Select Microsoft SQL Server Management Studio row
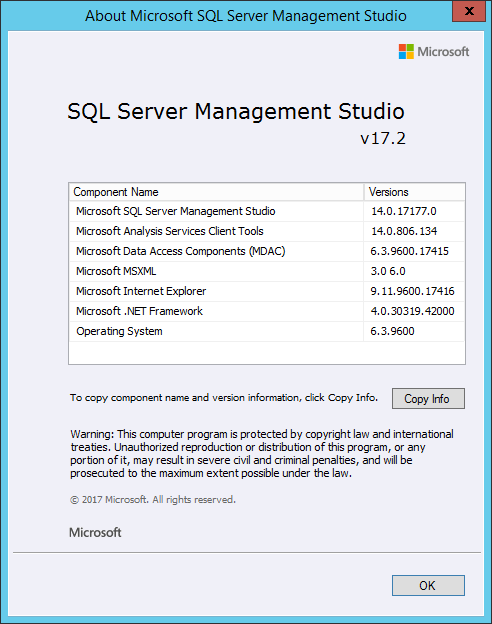The width and height of the screenshot is (492, 624). (x=267, y=211)
